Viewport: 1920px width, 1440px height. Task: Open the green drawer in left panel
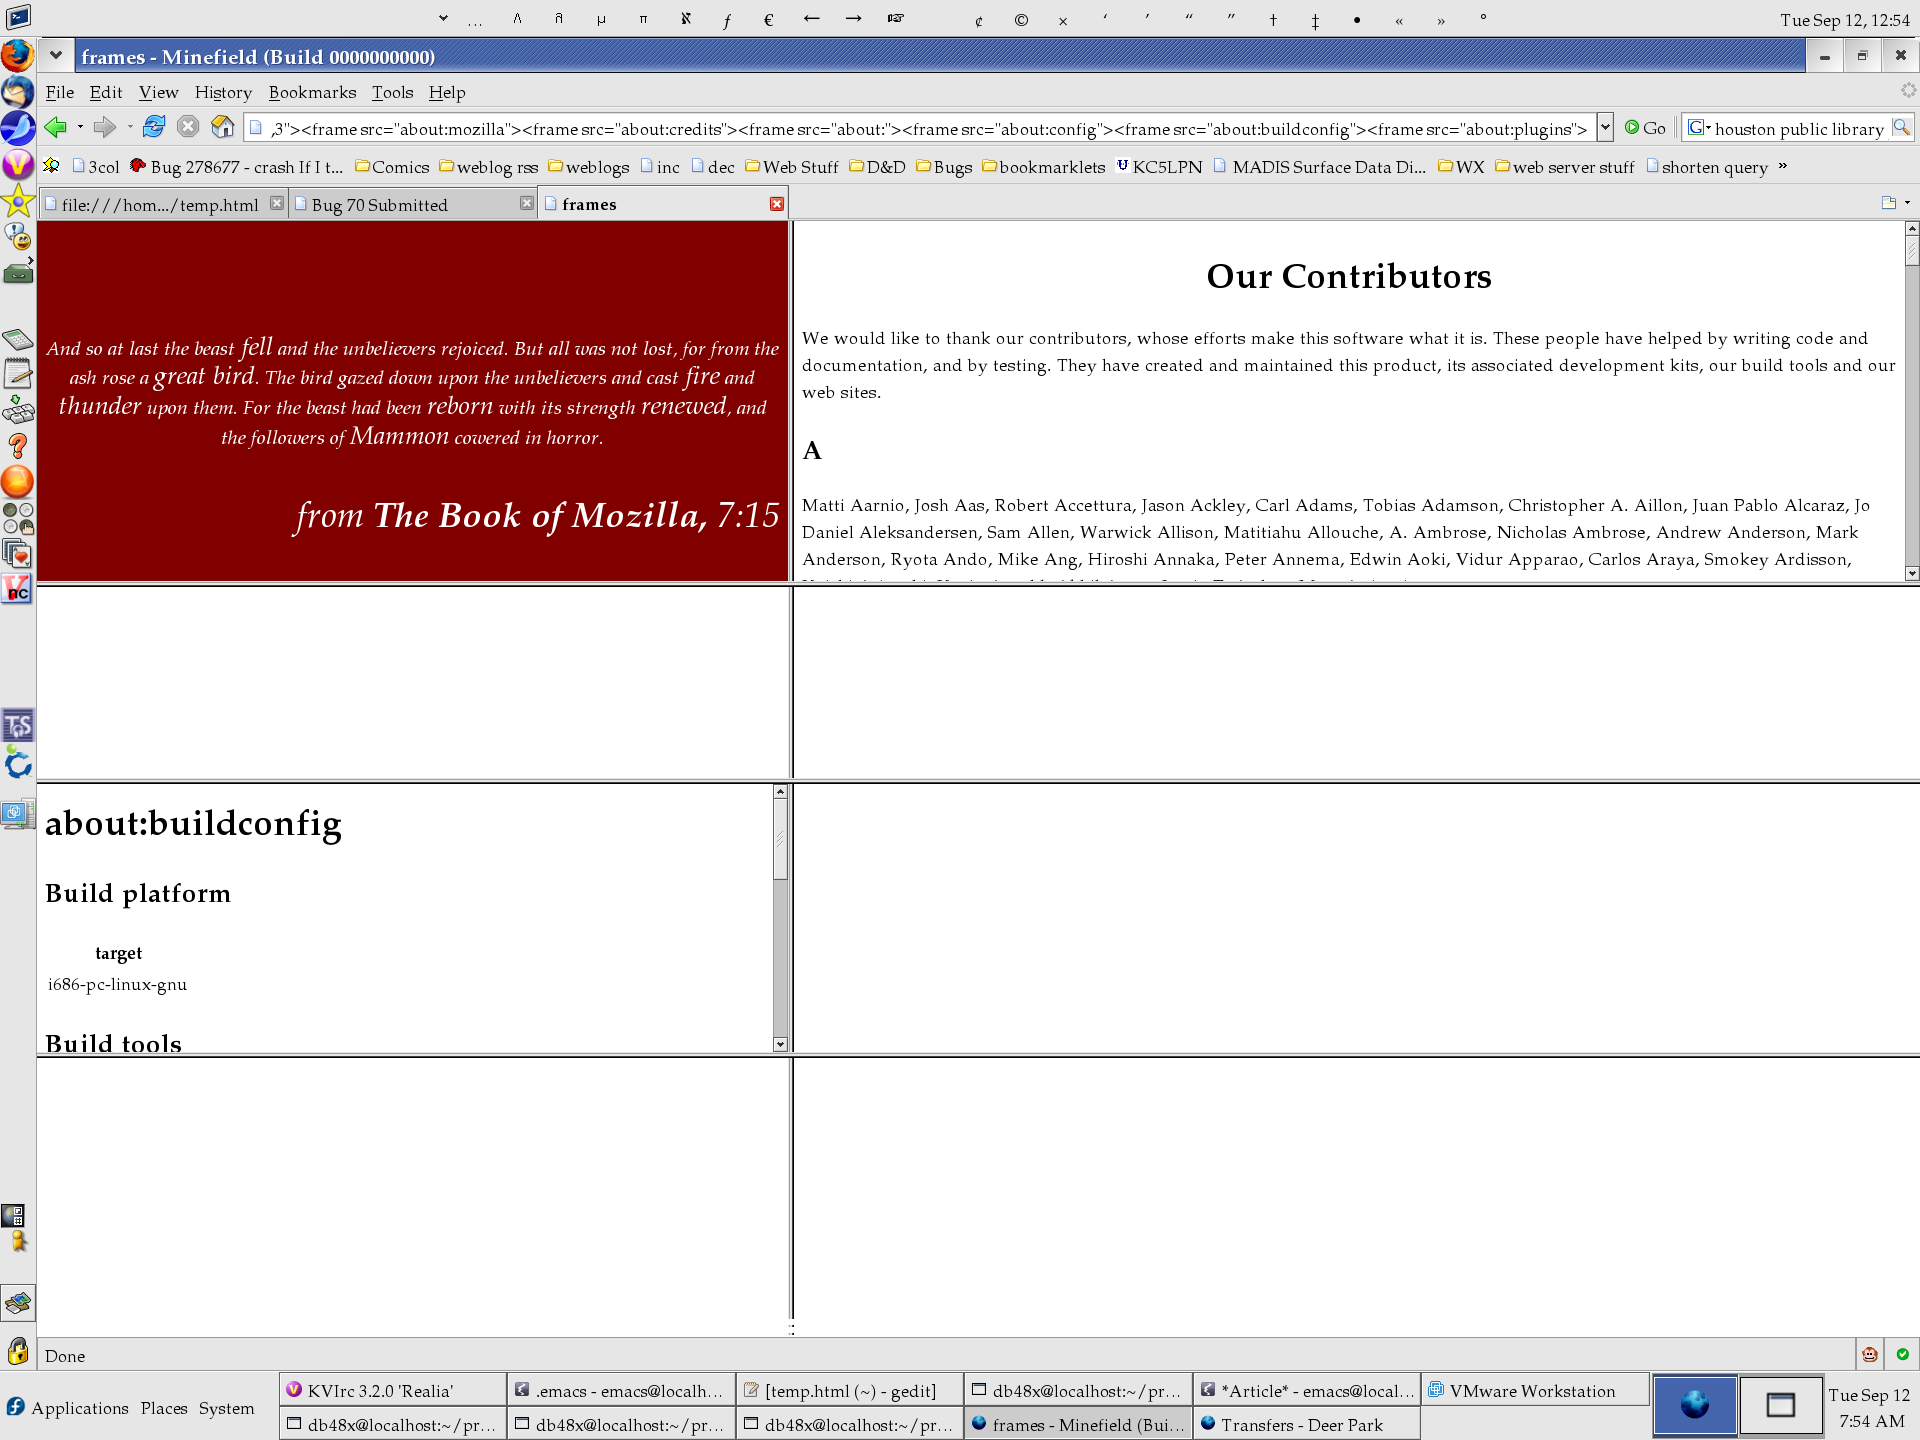(x=17, y=272)
